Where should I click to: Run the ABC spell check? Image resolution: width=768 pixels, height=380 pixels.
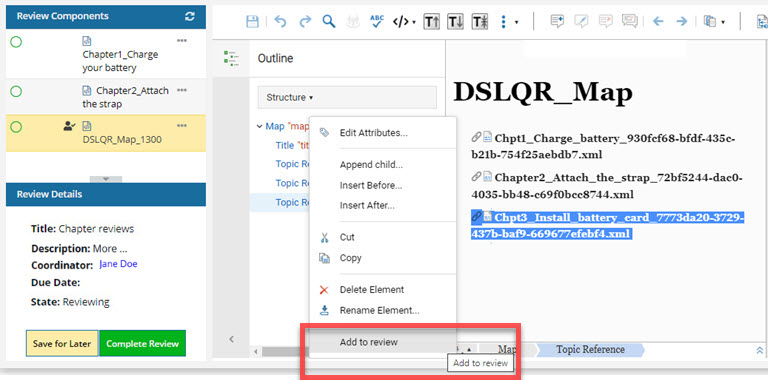point(377,21)
